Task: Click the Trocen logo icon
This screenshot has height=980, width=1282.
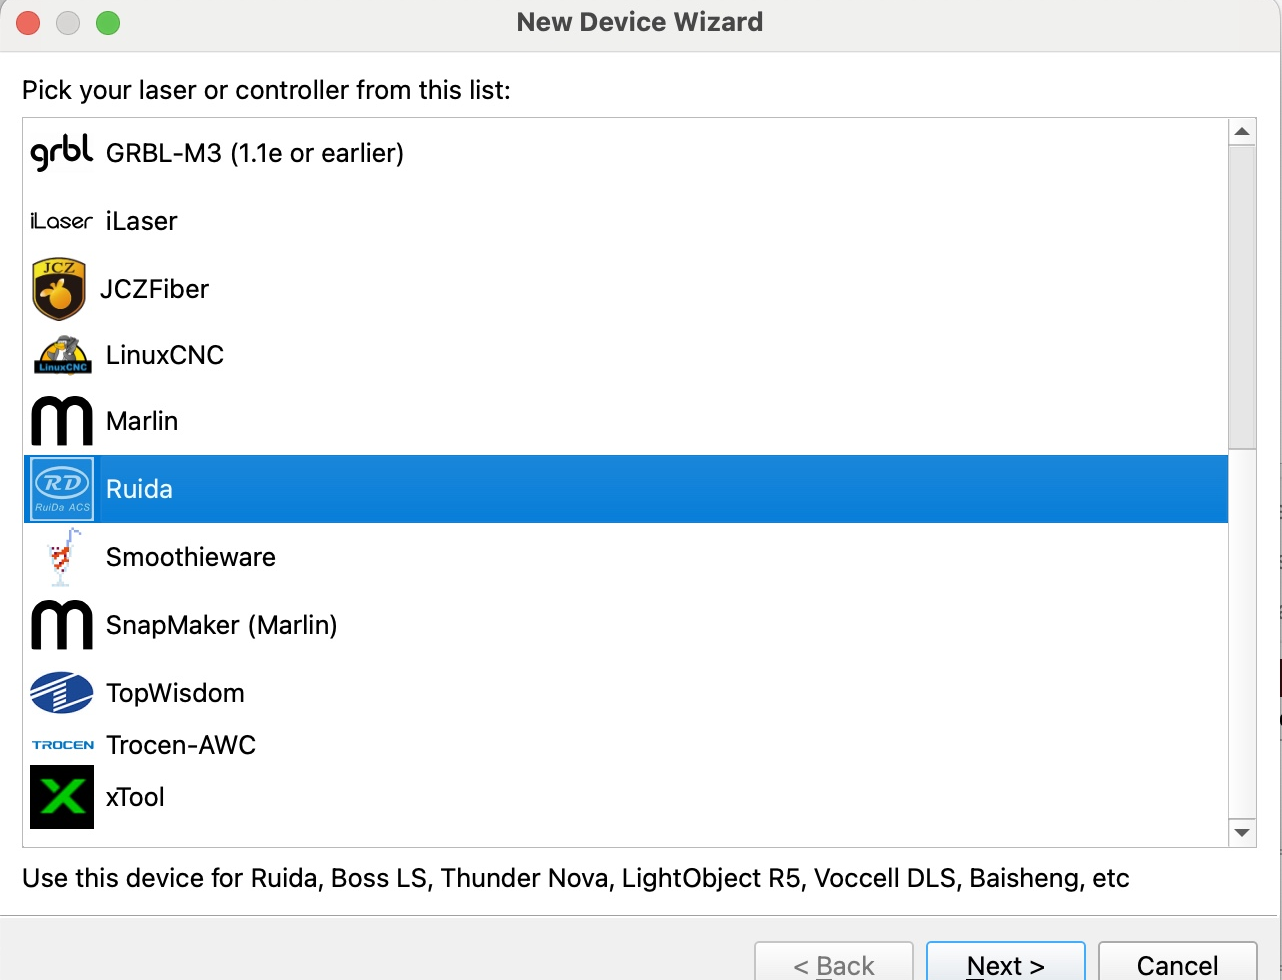Action: [x=62, y=745]
